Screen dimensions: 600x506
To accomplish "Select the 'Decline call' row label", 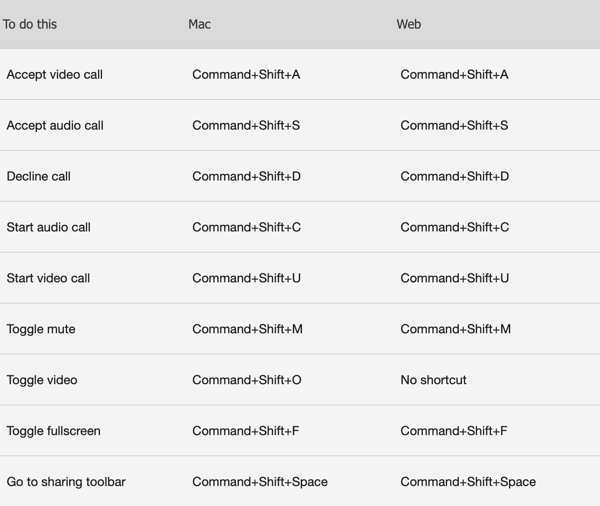I will (39, 176).
